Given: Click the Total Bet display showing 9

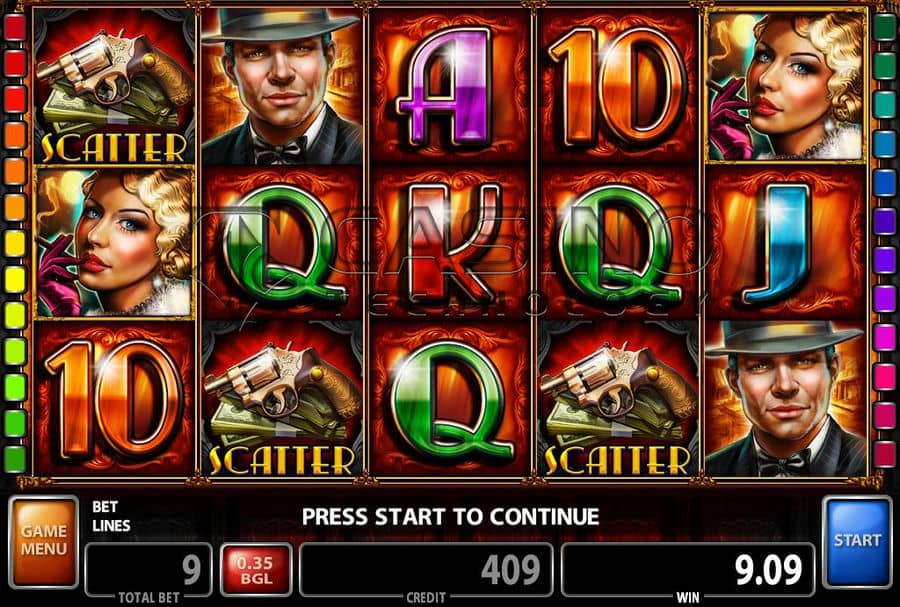Looking at the screenshot, I should pos(149,570).
